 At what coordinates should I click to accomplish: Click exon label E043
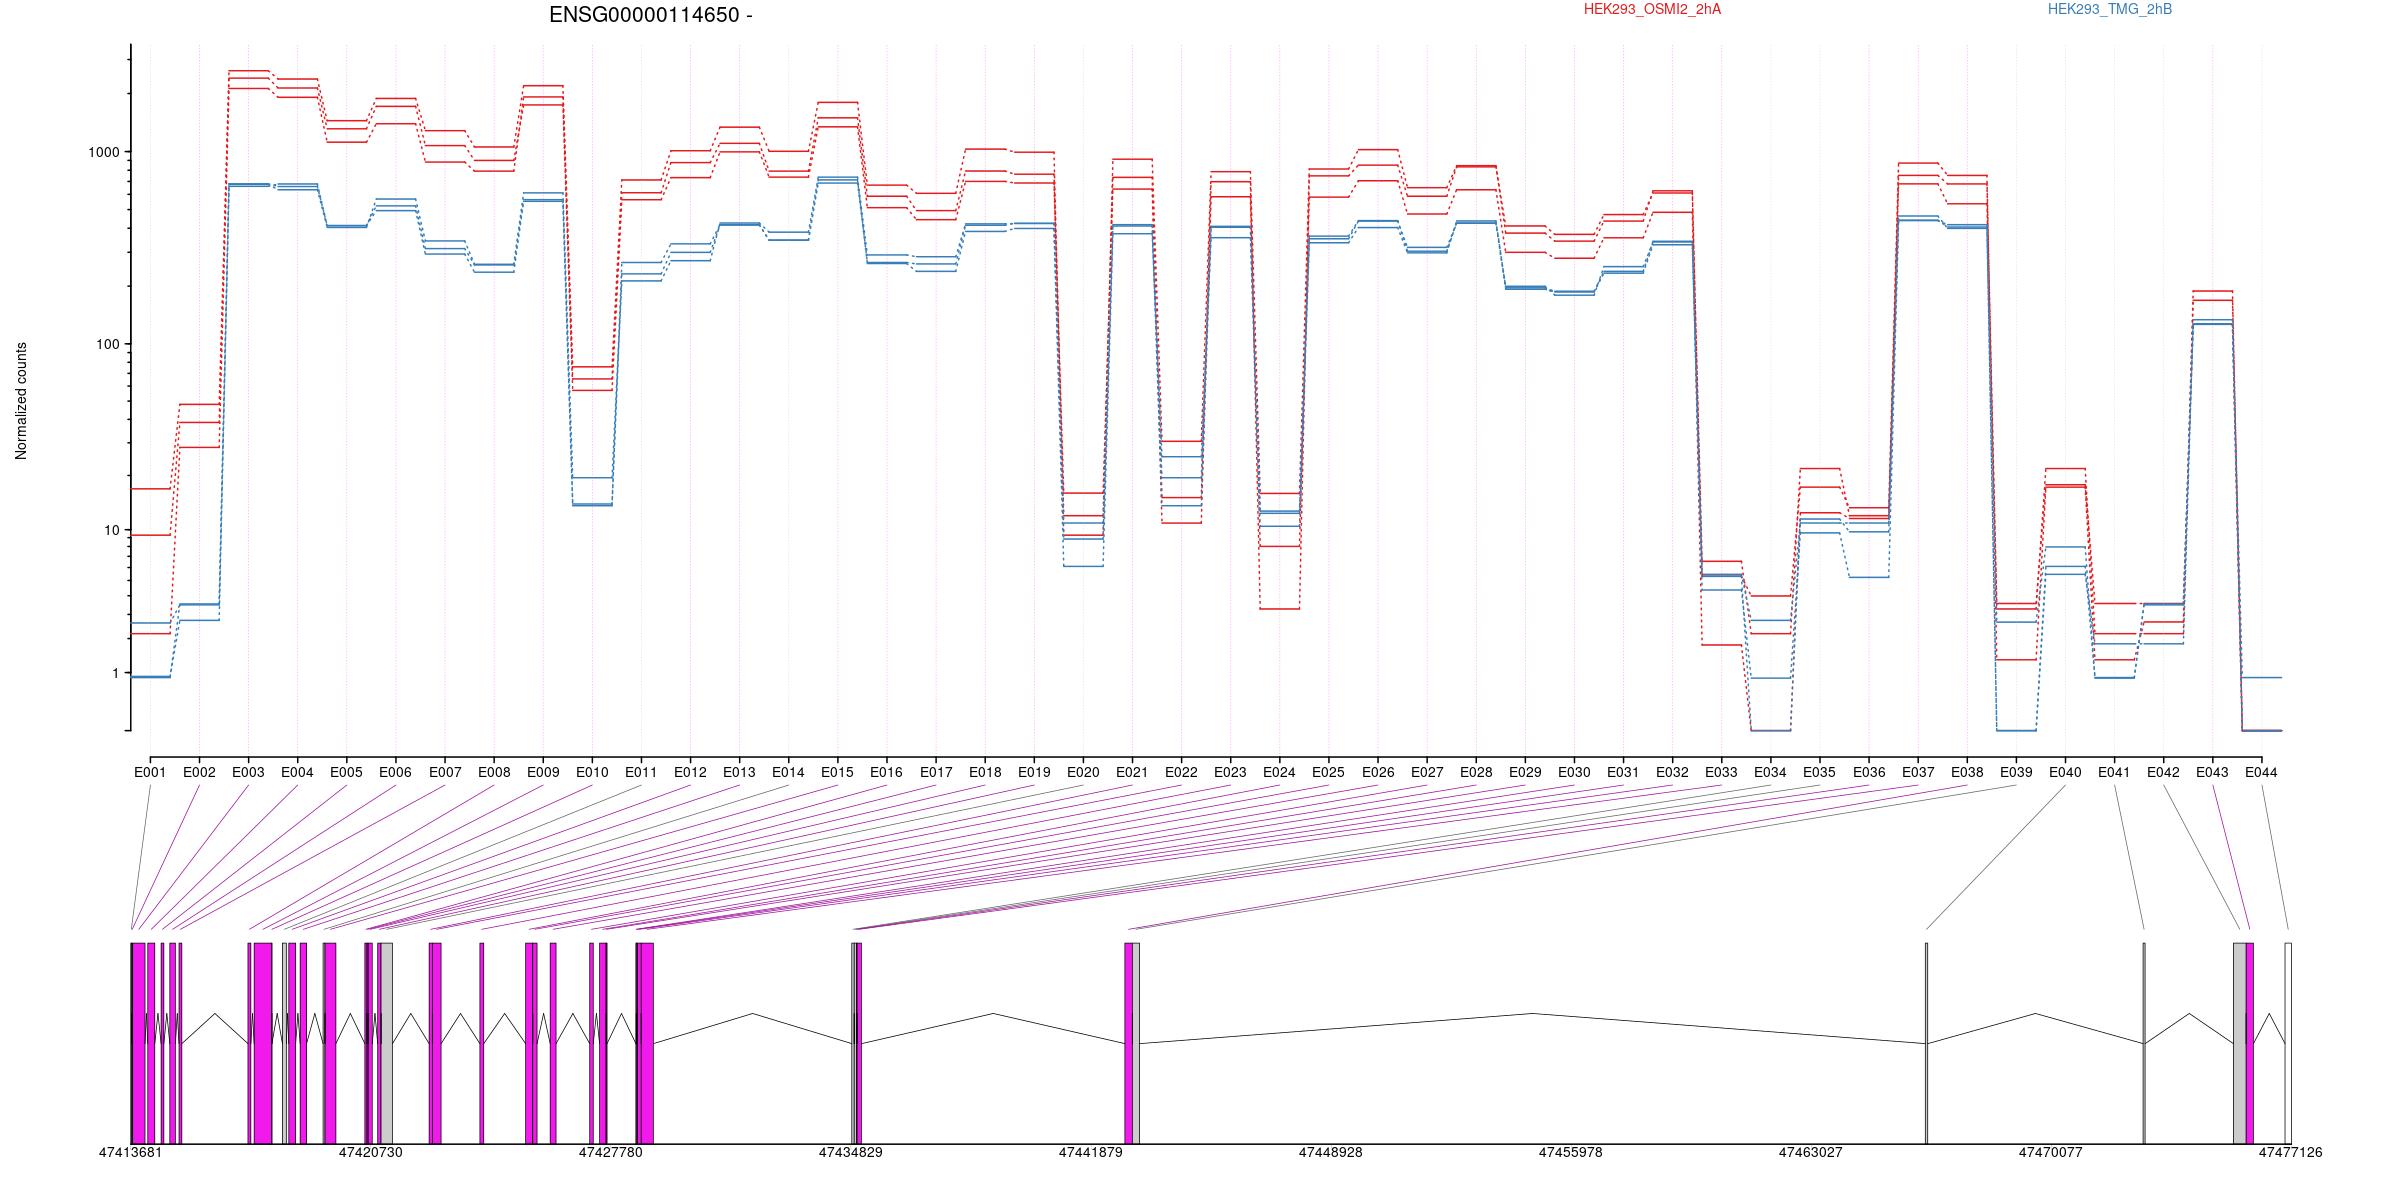tap(2212, 772)
